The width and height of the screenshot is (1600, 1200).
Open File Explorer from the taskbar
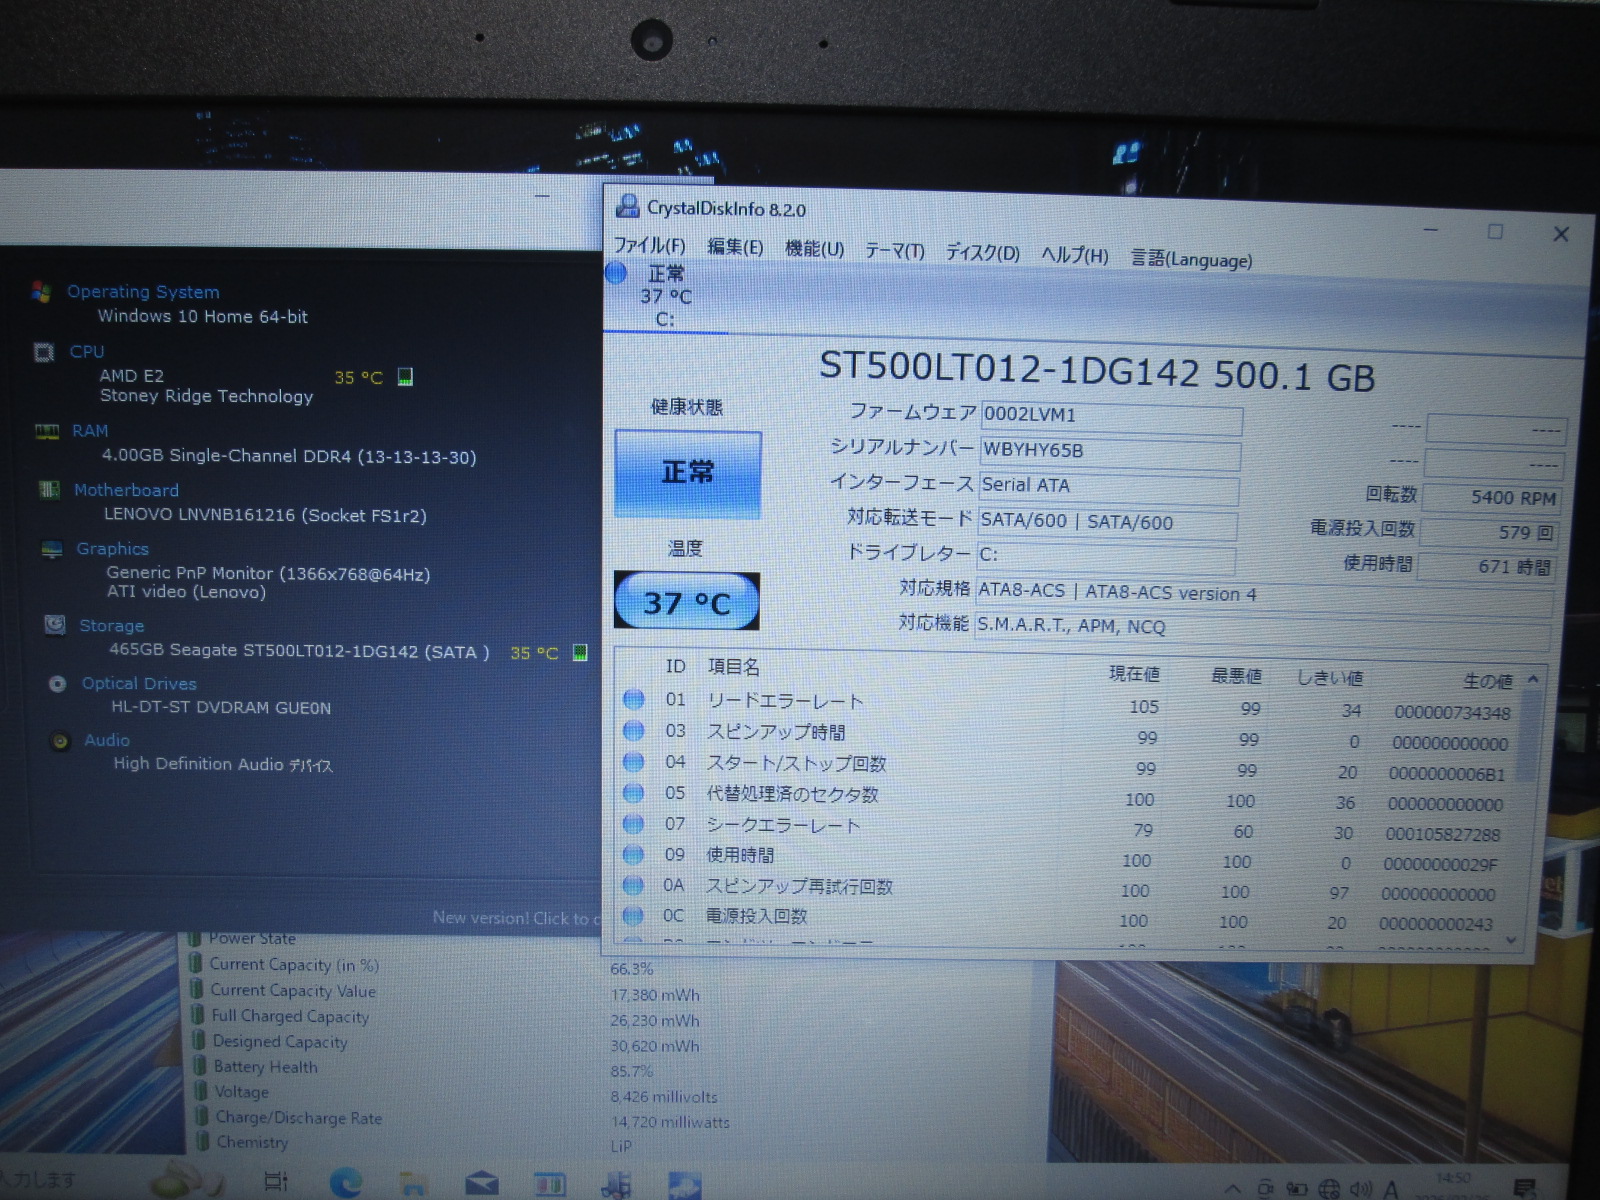(413, 1184)
